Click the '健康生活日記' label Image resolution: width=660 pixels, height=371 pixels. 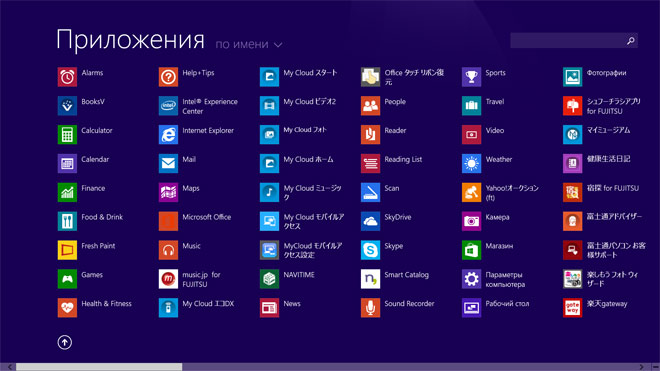608,159
